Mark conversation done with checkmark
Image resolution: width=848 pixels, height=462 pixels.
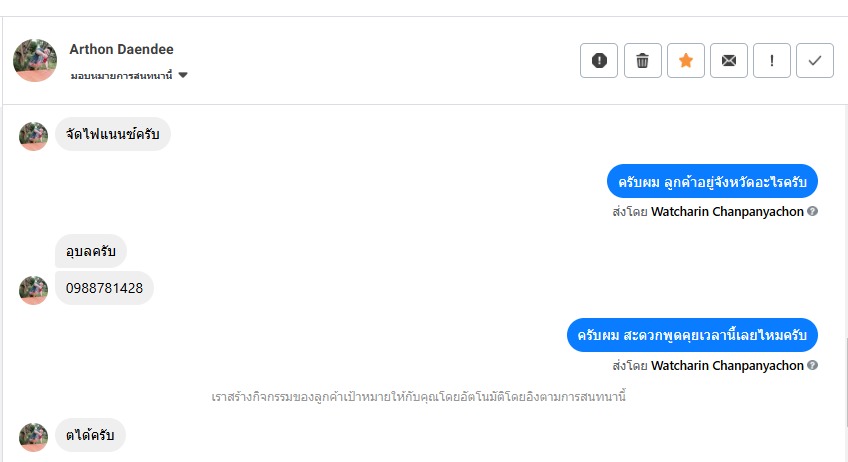click(815, 61)
